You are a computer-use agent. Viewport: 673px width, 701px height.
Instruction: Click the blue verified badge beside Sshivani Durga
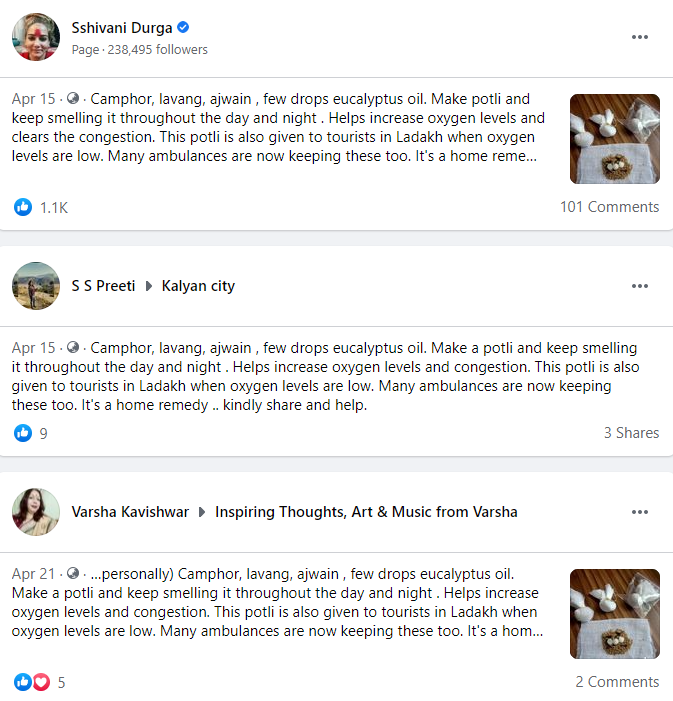coord(184,28)
